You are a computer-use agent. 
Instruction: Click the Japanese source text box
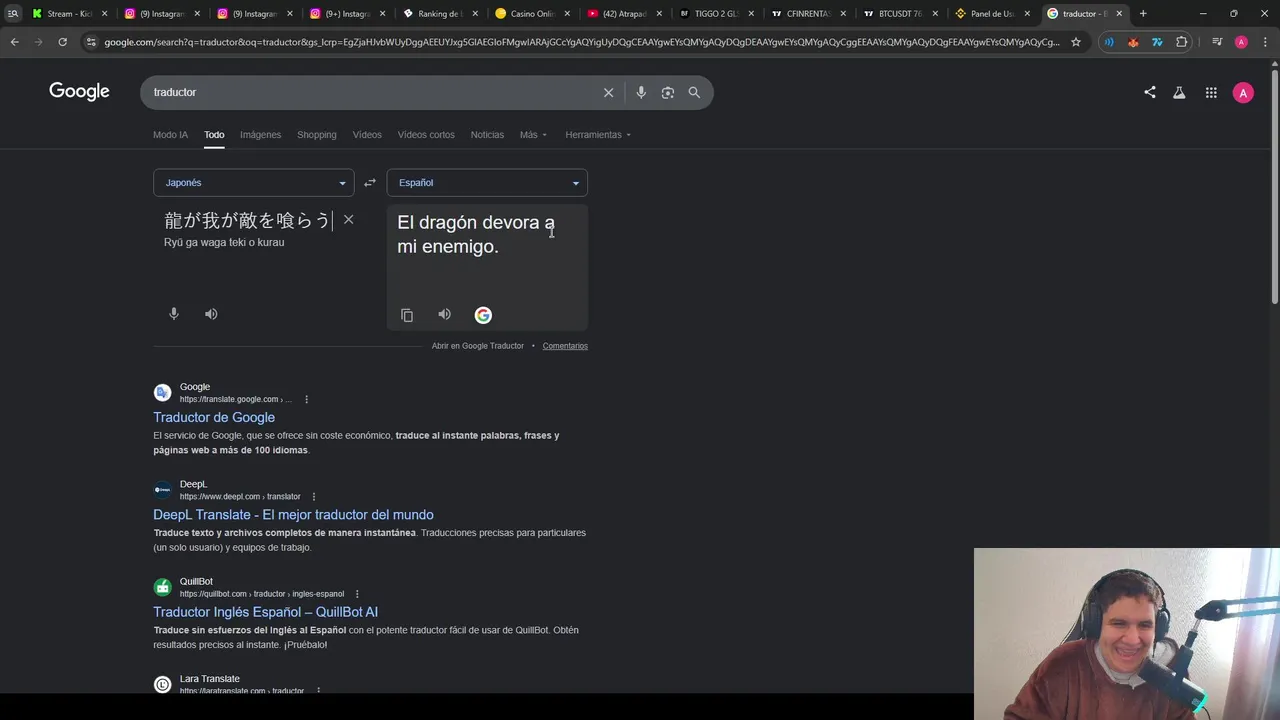click(x=248, y=221)
